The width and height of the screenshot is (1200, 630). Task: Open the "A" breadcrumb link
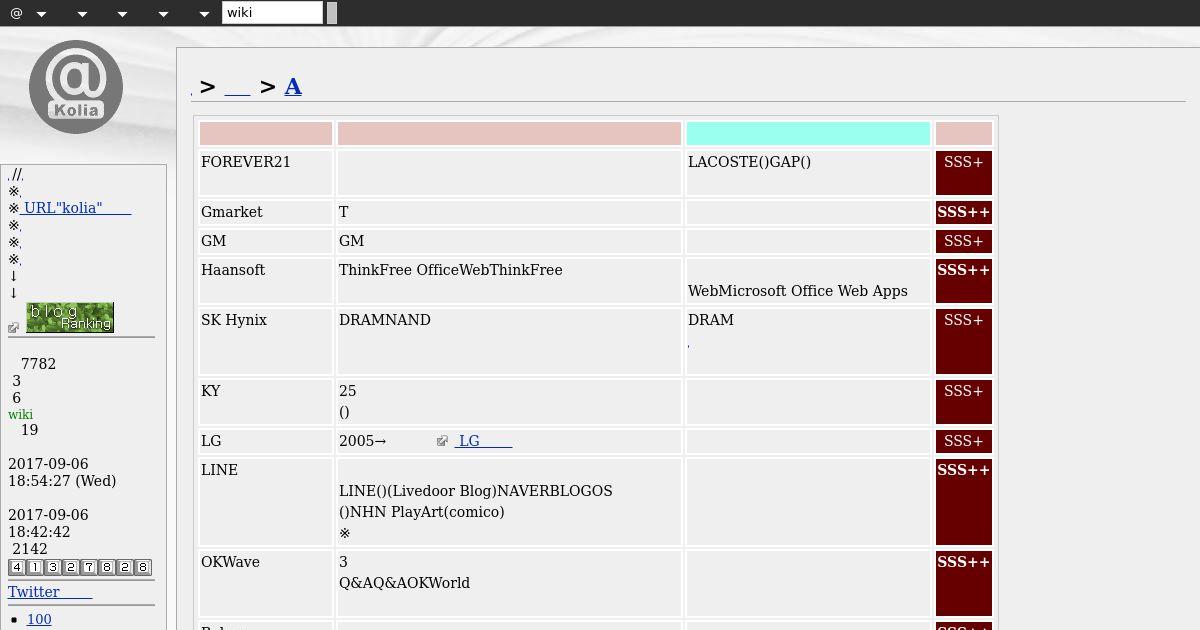[x=293, y=86]
